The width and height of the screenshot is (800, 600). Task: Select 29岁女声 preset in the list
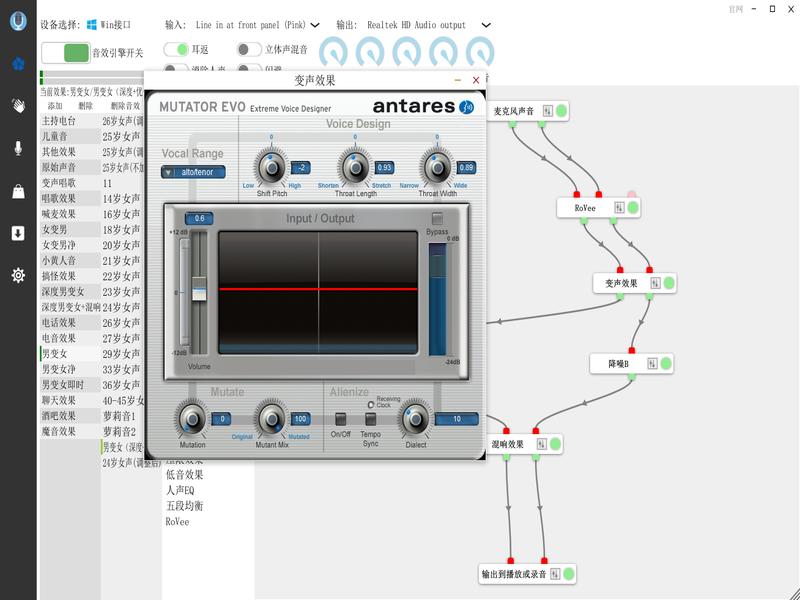point(121,354)
